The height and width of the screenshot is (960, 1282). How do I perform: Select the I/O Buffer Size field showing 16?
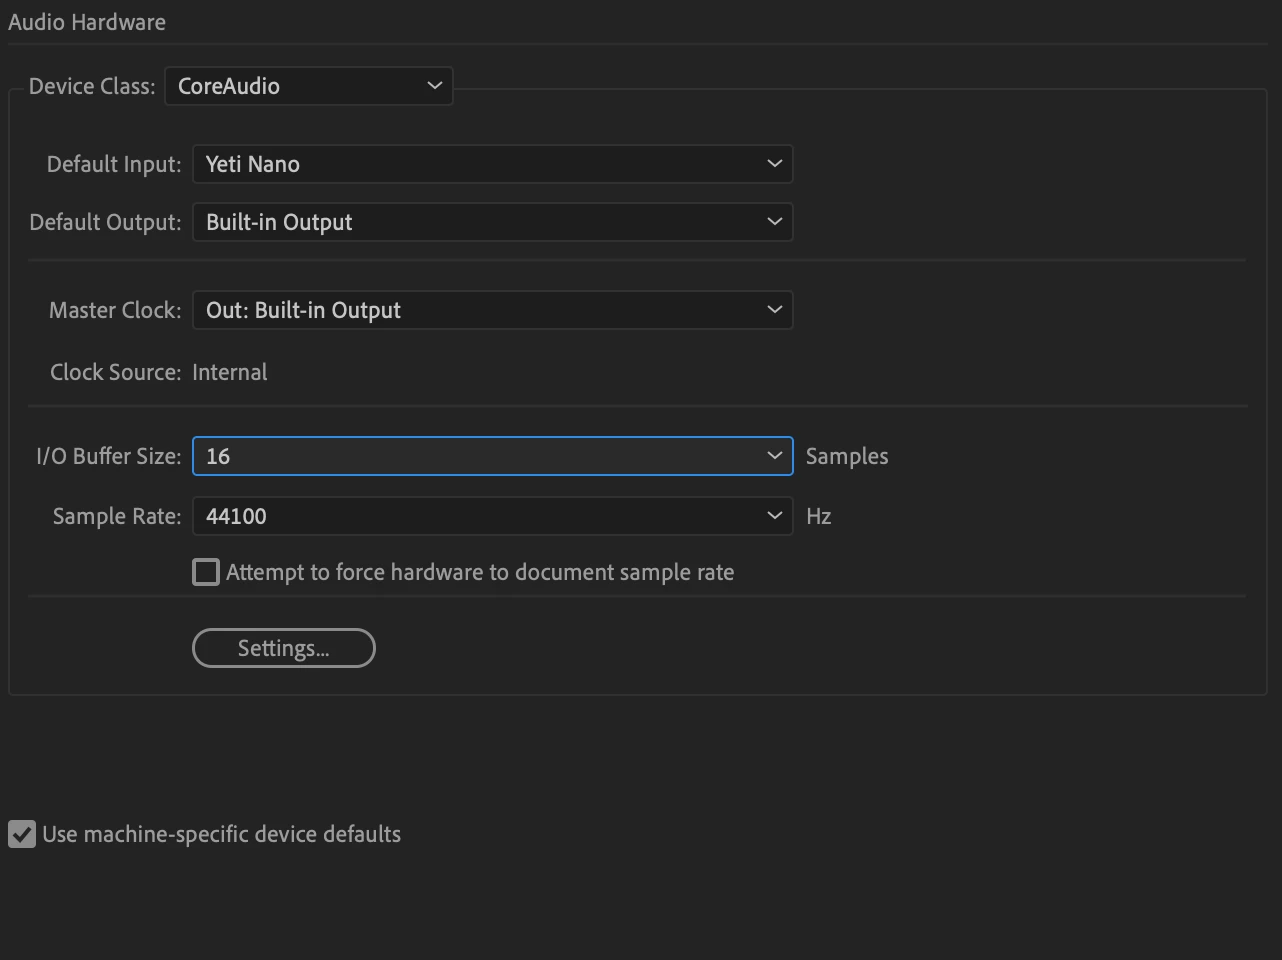coord(493,456)
